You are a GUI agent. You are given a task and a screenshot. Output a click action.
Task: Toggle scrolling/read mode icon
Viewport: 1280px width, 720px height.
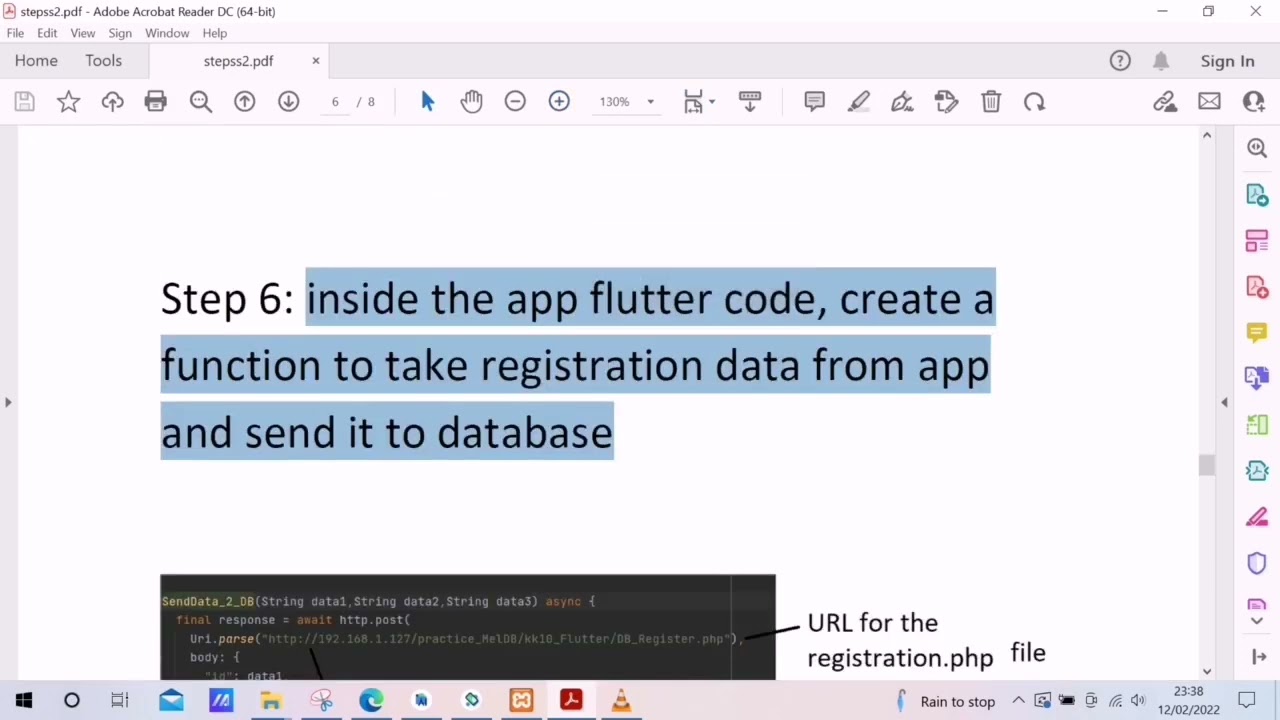[x=750, y=101]
